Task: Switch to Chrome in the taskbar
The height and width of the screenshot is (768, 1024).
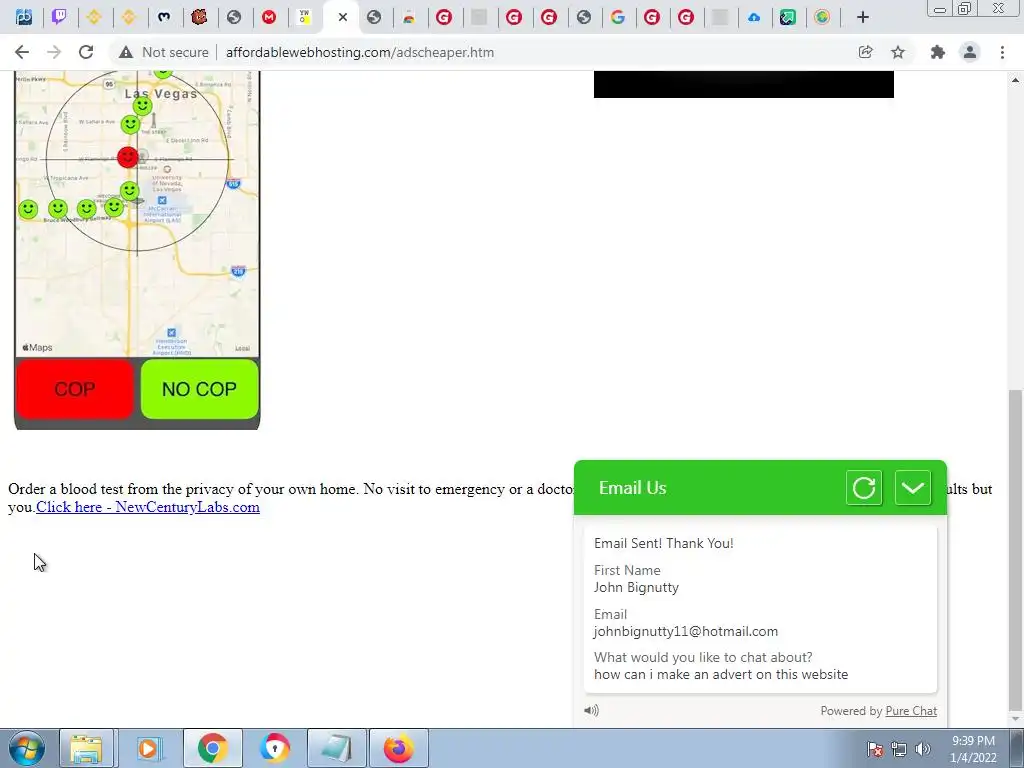Action: point(213,748)
